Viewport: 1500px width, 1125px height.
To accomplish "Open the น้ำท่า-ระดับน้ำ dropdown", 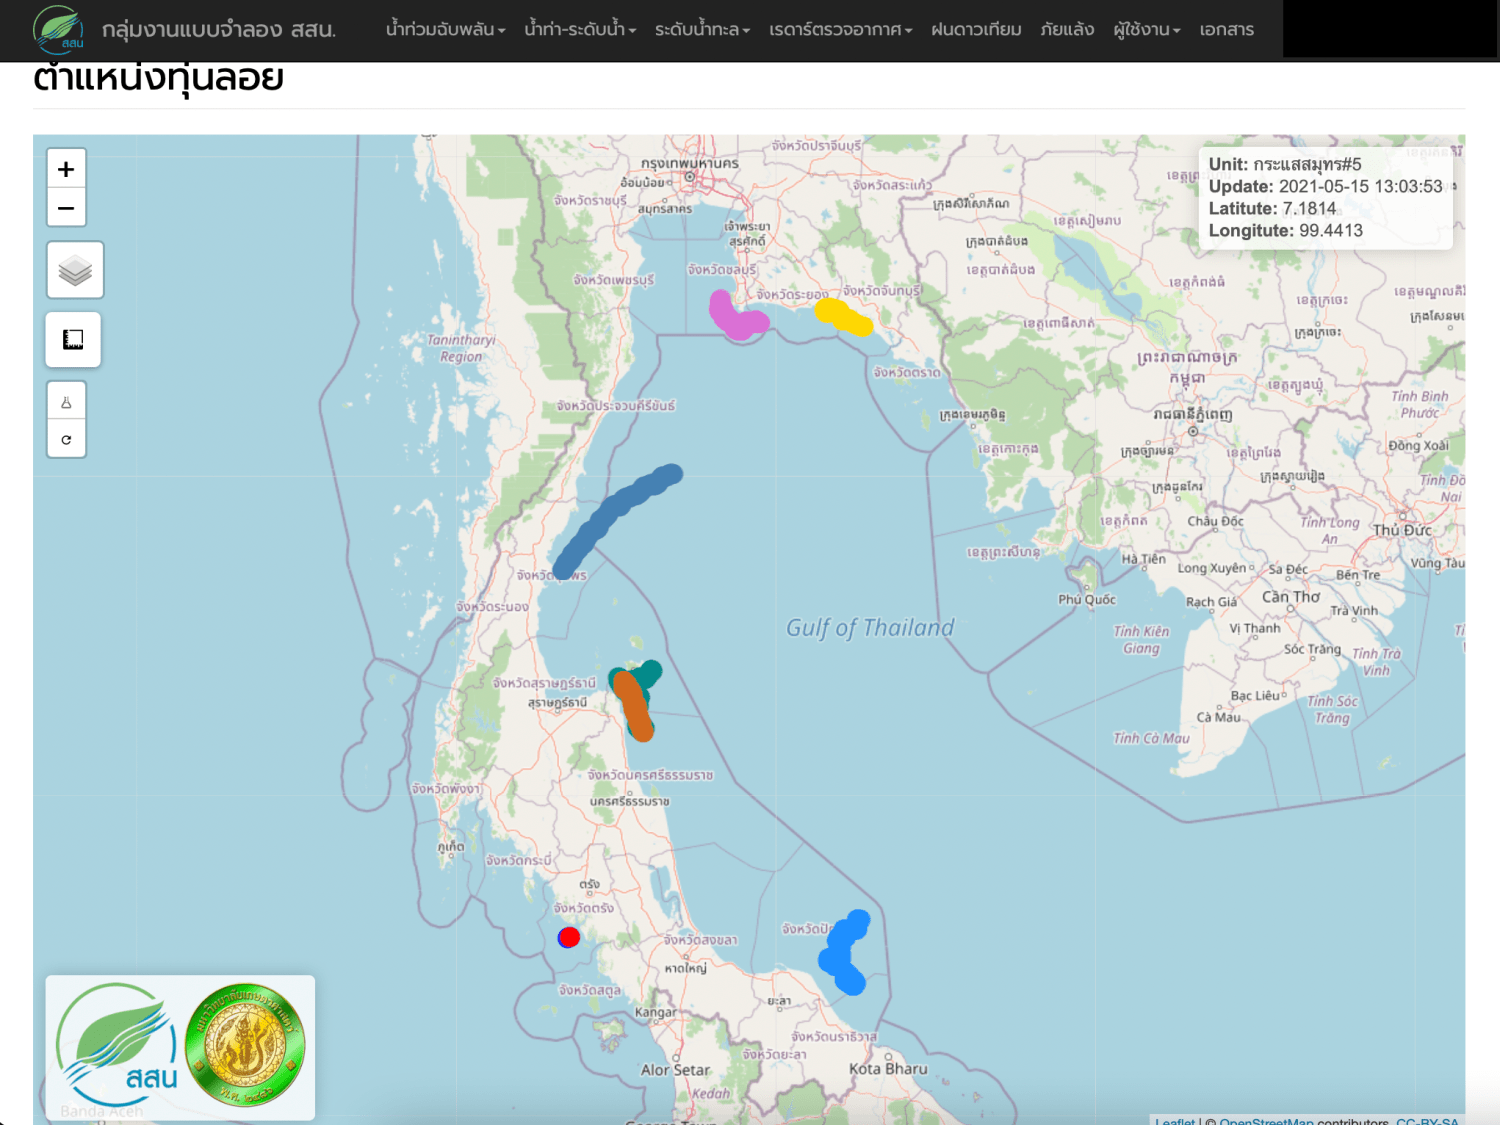I will click(x=580, y=30).
